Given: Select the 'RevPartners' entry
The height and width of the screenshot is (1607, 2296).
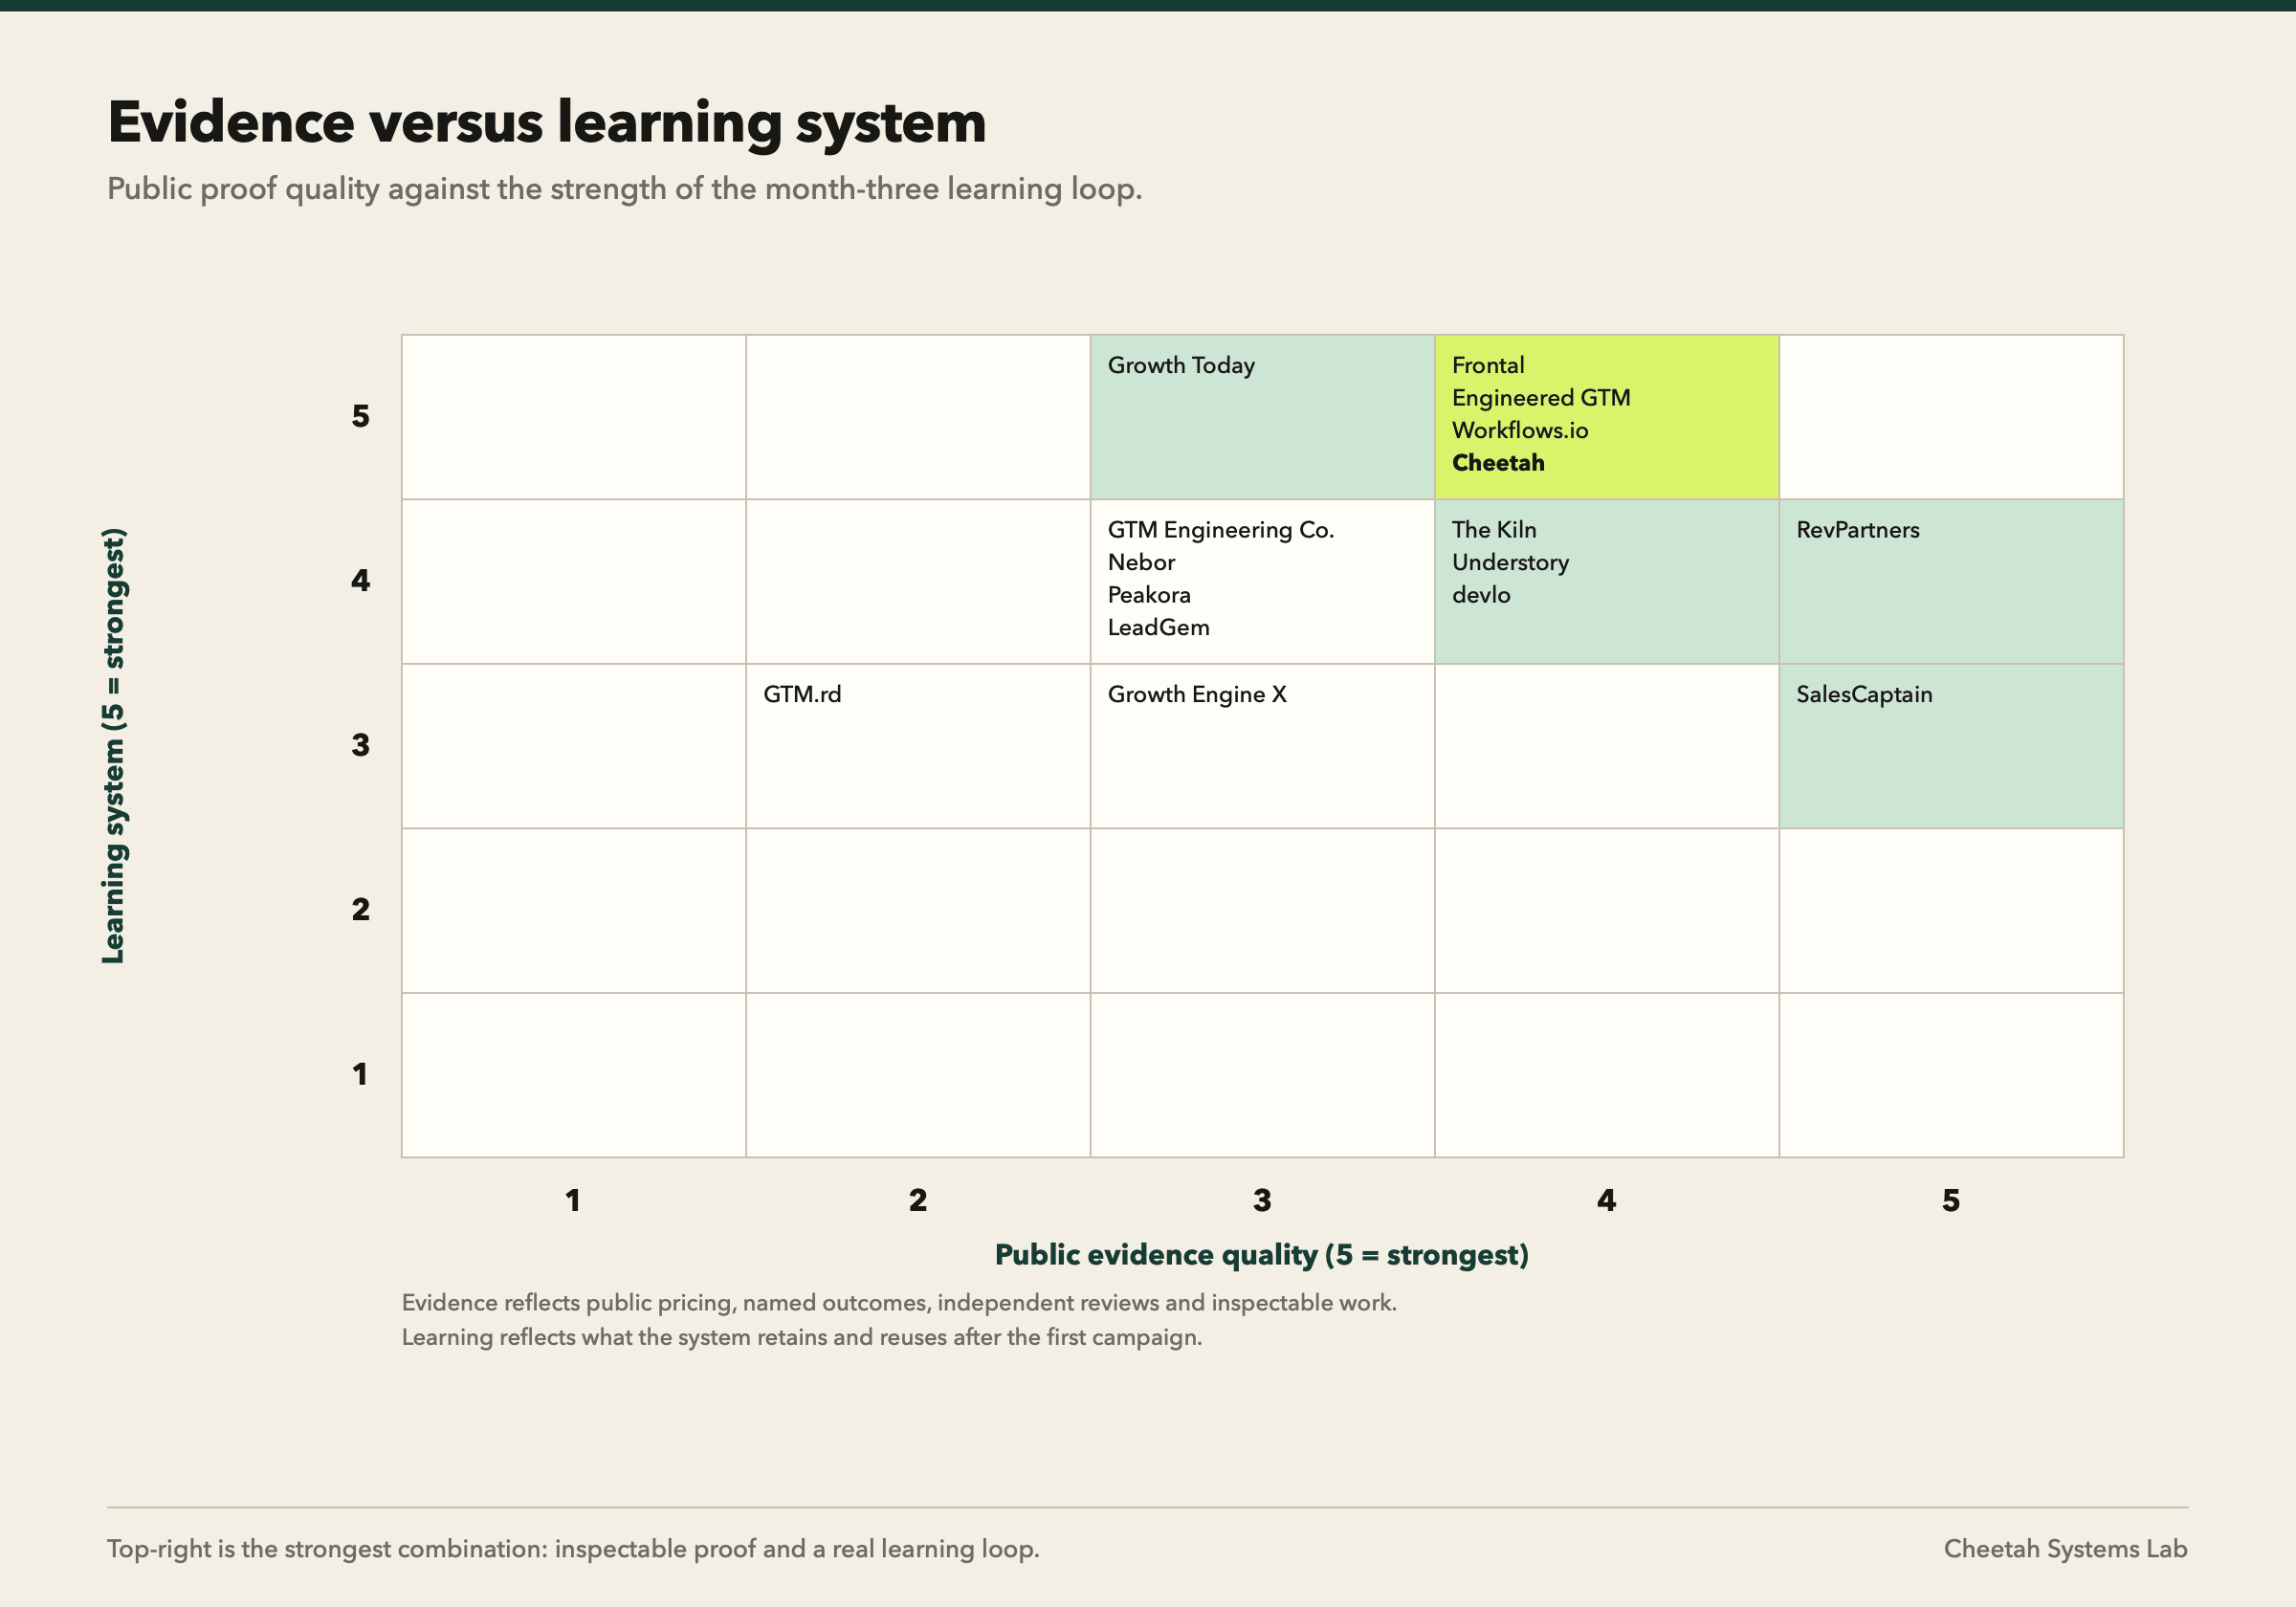Looking at the screenshot, I should (1857, 530).
